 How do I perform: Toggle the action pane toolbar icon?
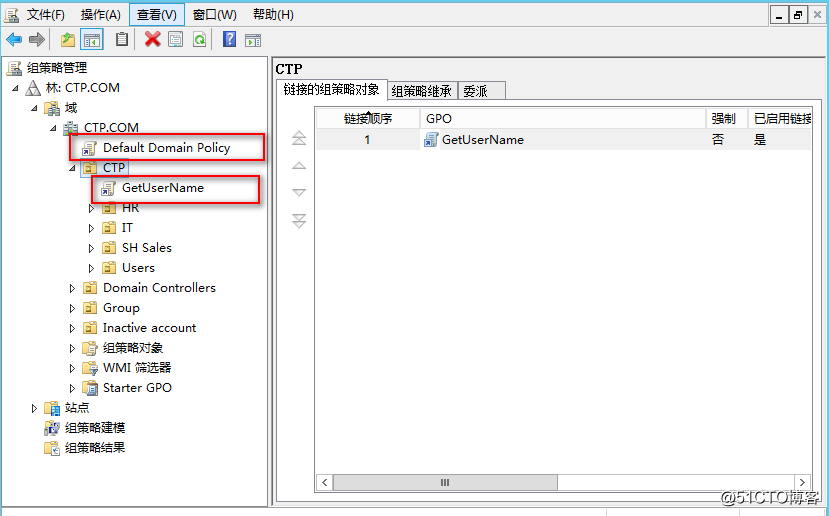[253, 40]
